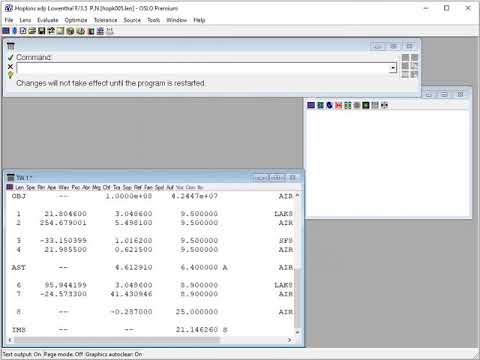480x360 pixels.
Task: Click AST thickness value 4.612910
Action: point(134,267)
